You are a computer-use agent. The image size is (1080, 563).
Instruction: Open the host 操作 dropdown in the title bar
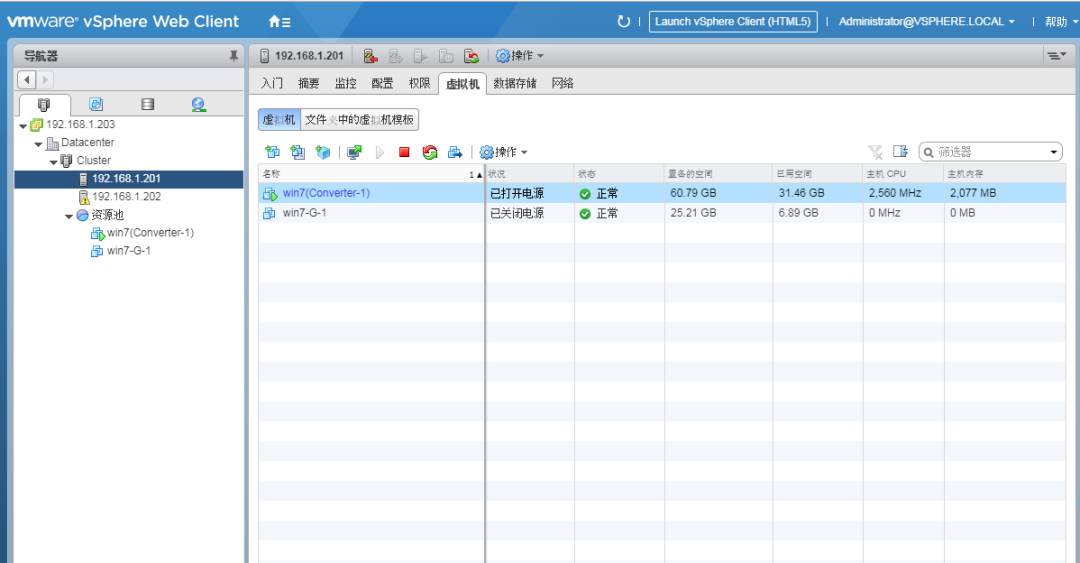click(520, 56)
